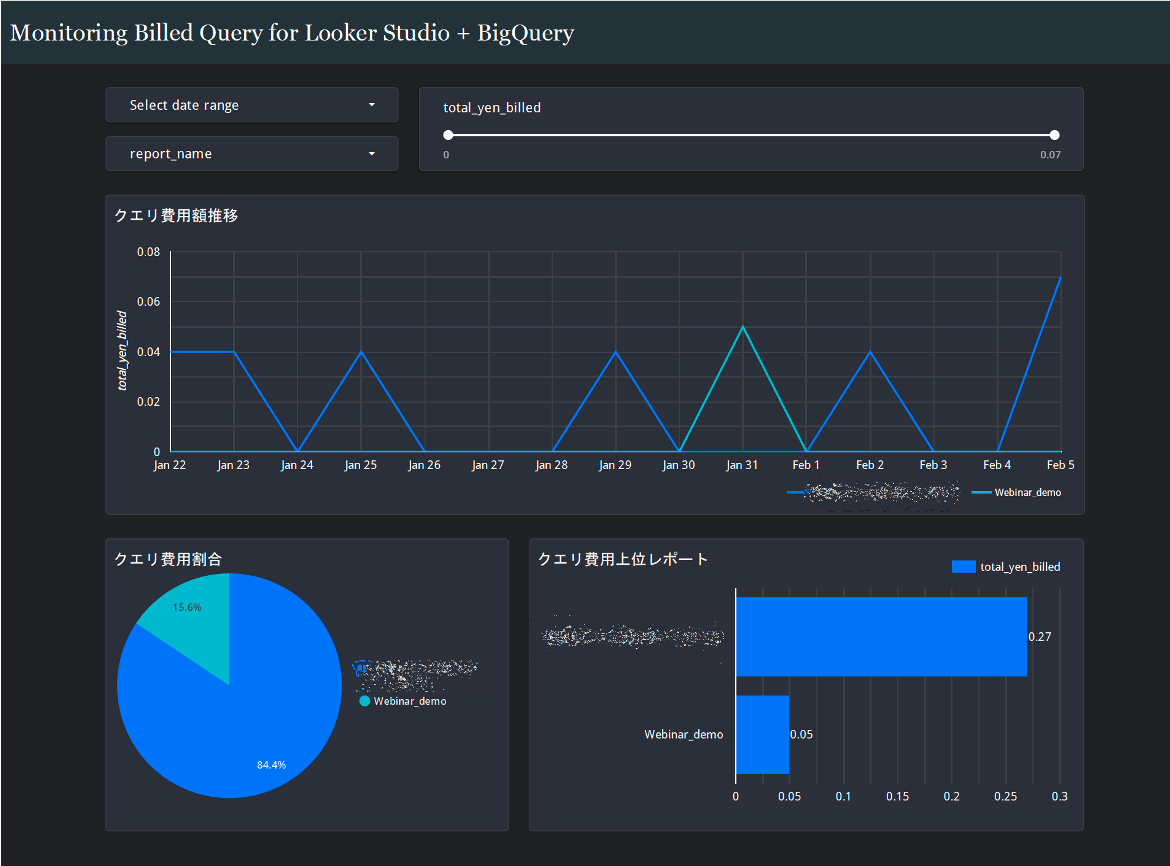Click the Webinar_demo legend dot beside pie chart
Viewport: 1170px width, 866px height.
(x=365, y=701)
